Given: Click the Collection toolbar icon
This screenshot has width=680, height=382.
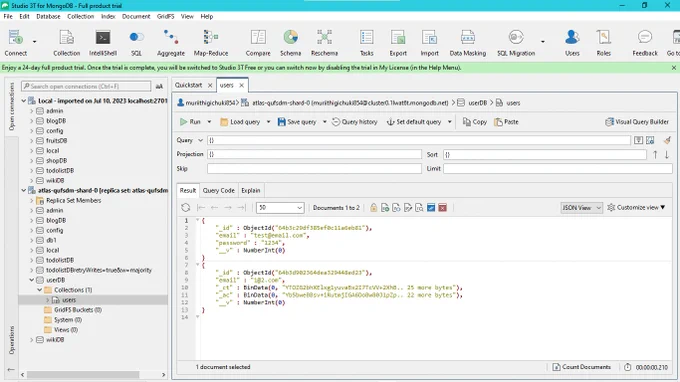Looking at the screenshot, I should point(66,42).
